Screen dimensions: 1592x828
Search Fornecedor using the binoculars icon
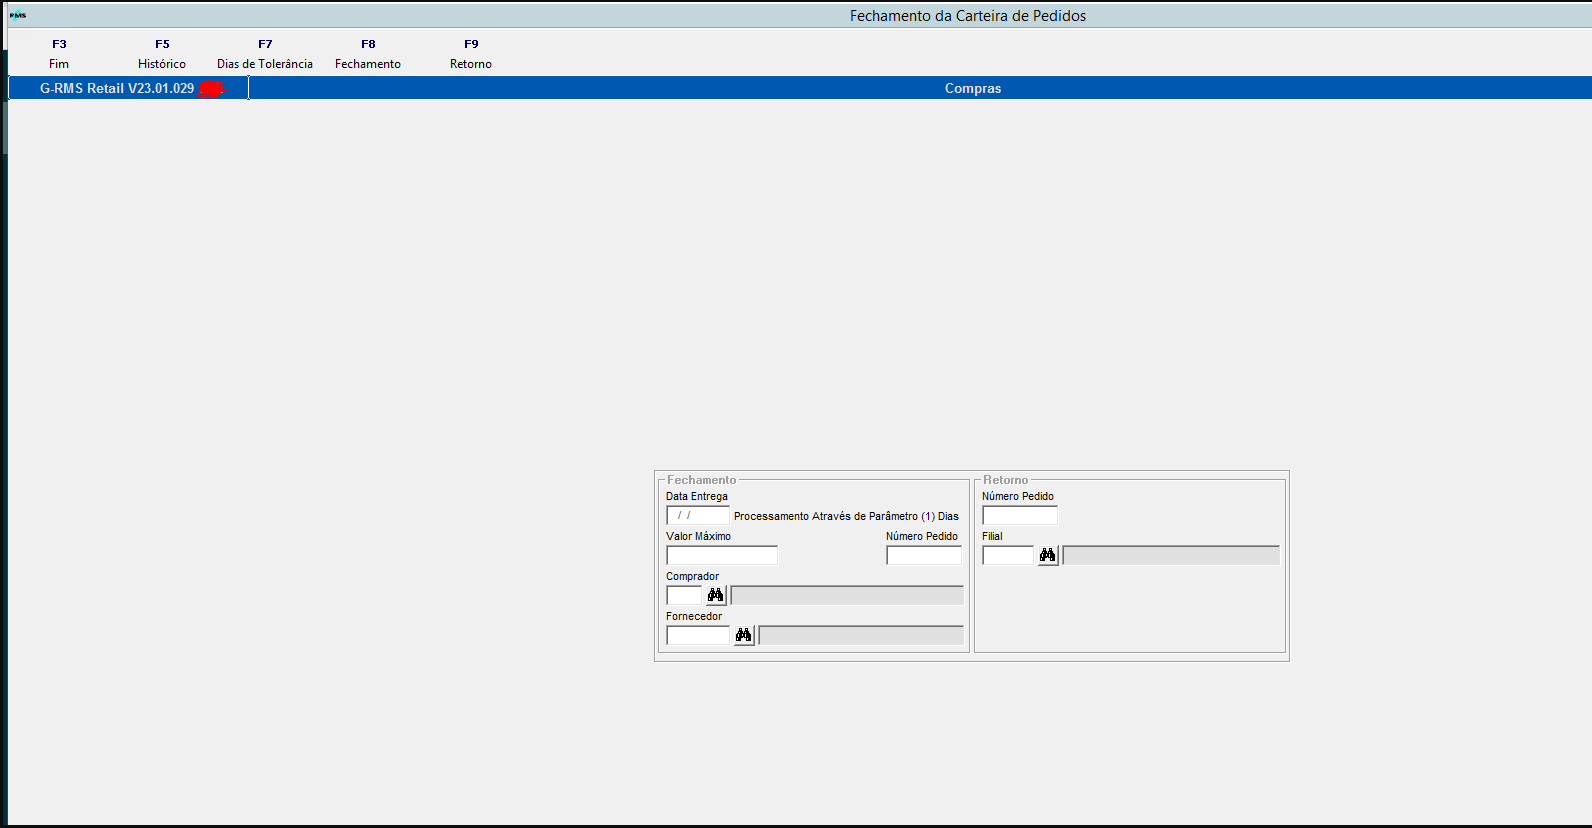pos(744,635)
